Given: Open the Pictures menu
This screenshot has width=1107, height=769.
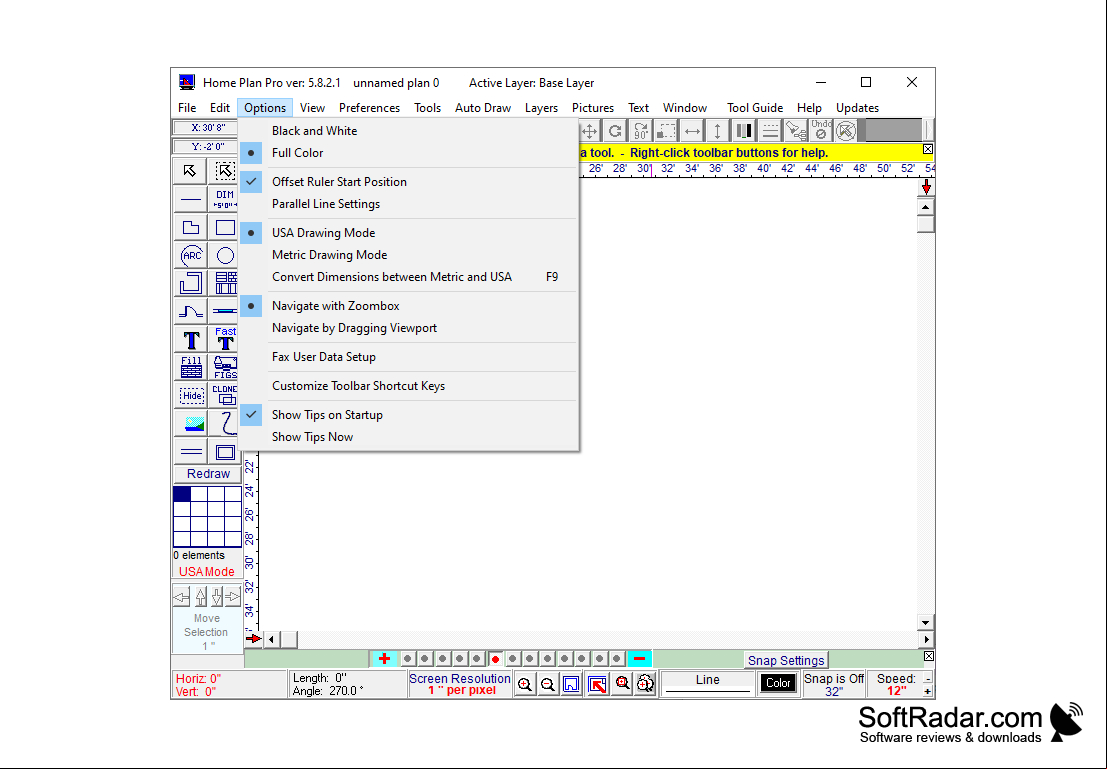Looking at the screenshot, I should pyautogui.click(x=593, y=108).
